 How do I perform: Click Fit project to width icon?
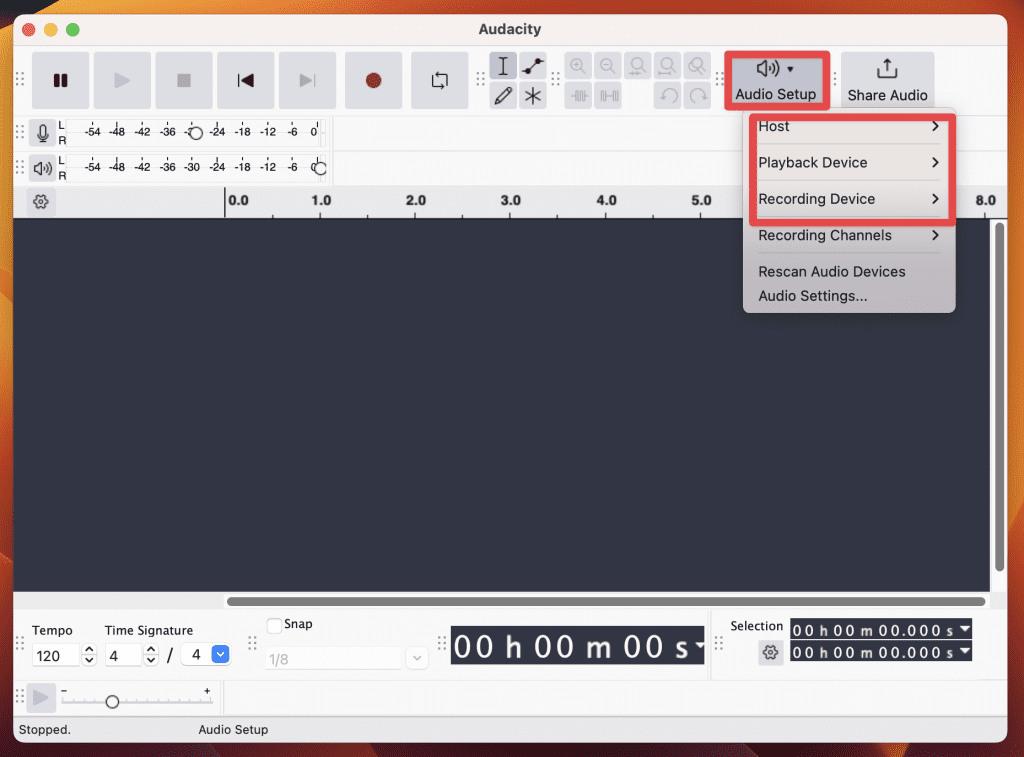click(x=667, y=66)
